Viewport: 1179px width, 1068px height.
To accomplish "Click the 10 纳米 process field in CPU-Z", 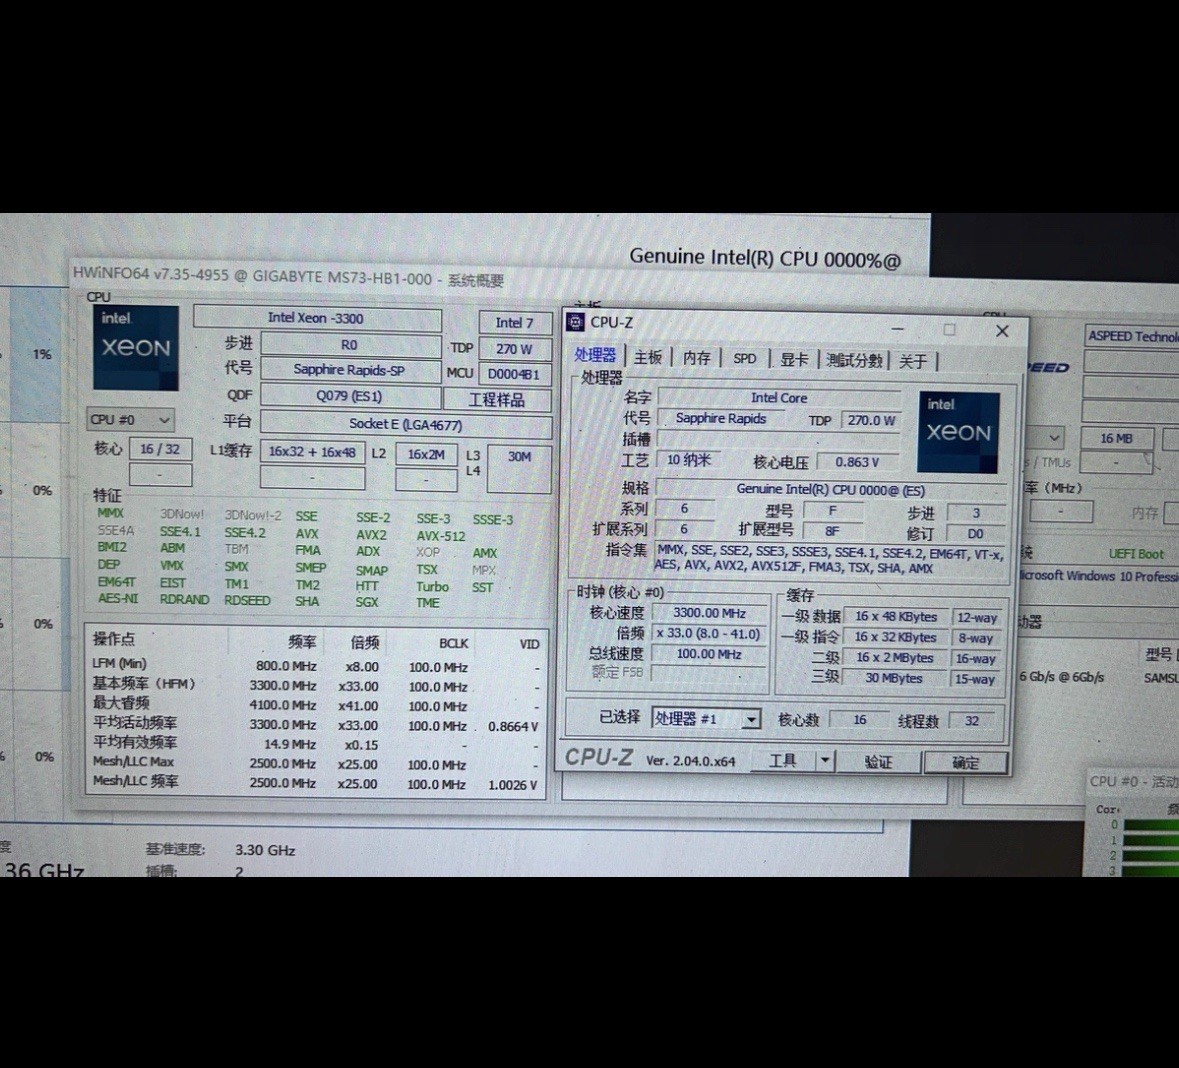I will coord(689,460).
